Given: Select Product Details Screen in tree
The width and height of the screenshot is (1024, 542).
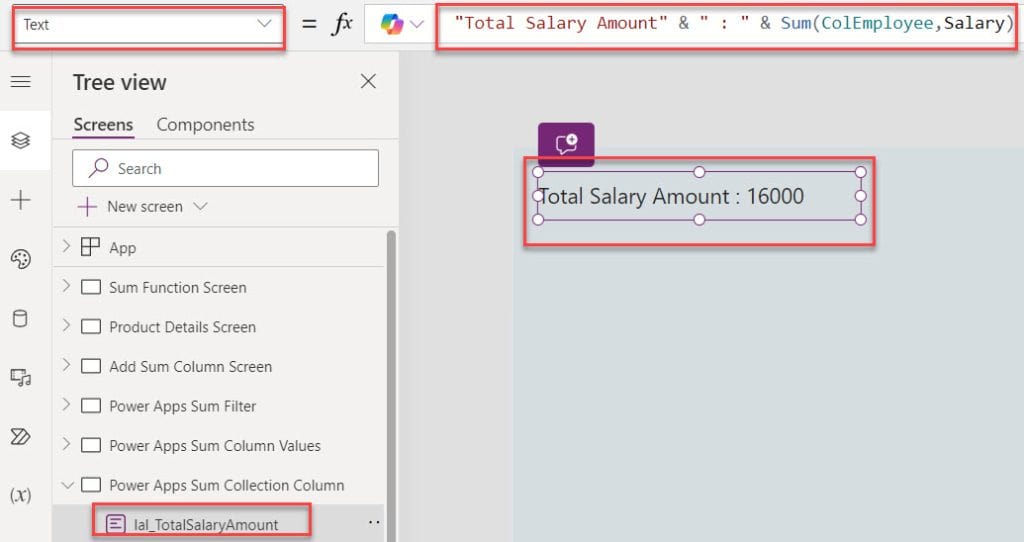Looking at the screenshot, I should coord(182,327).
